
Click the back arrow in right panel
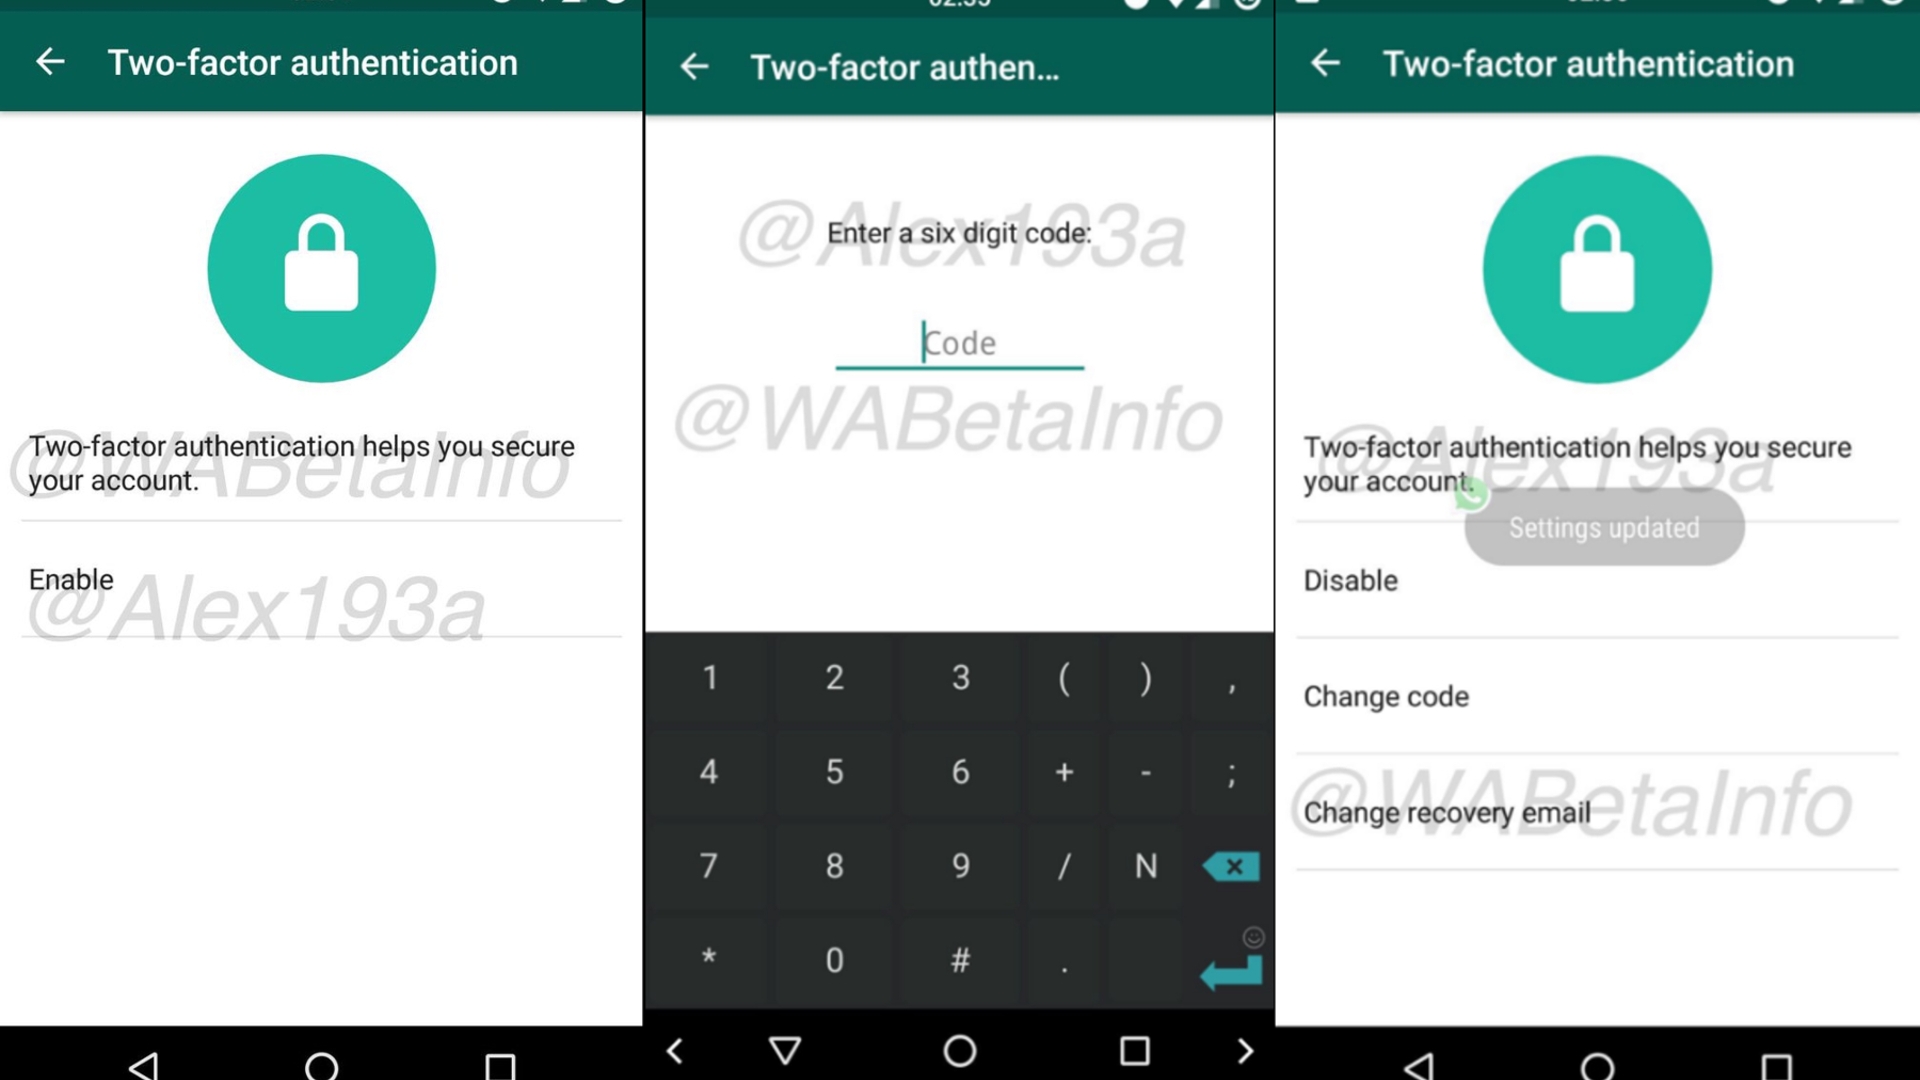pyautogui.click(x=1324, y=62)
